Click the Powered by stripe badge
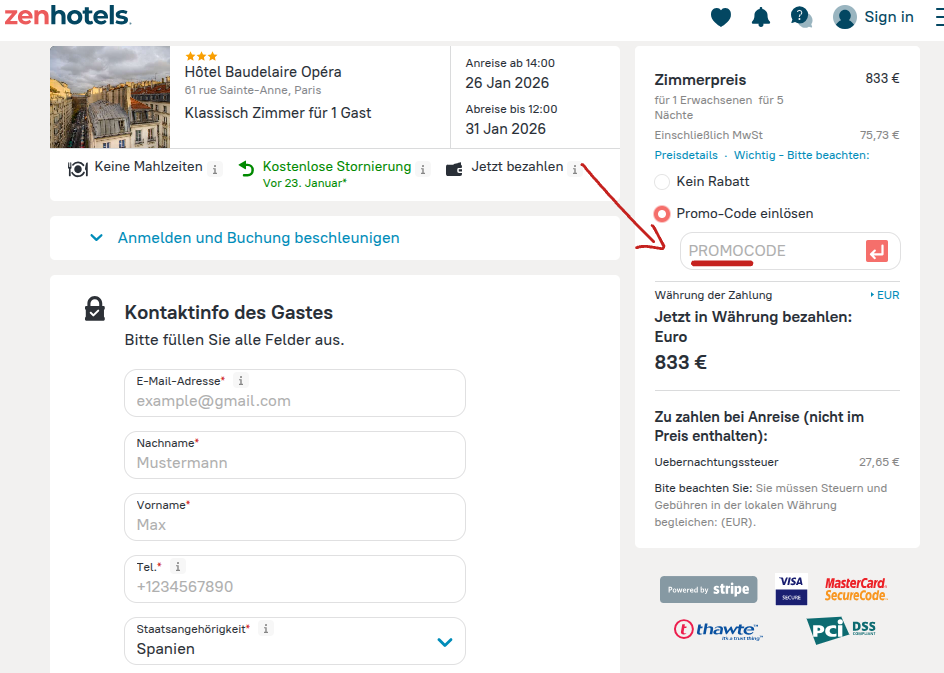This screenshot has height=673, width=944. point(709,589)
